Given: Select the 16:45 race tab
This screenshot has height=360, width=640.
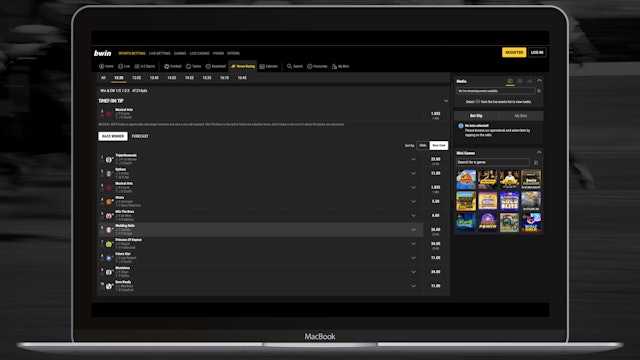Looking at the screenshot, I should [x=242, y=78].
